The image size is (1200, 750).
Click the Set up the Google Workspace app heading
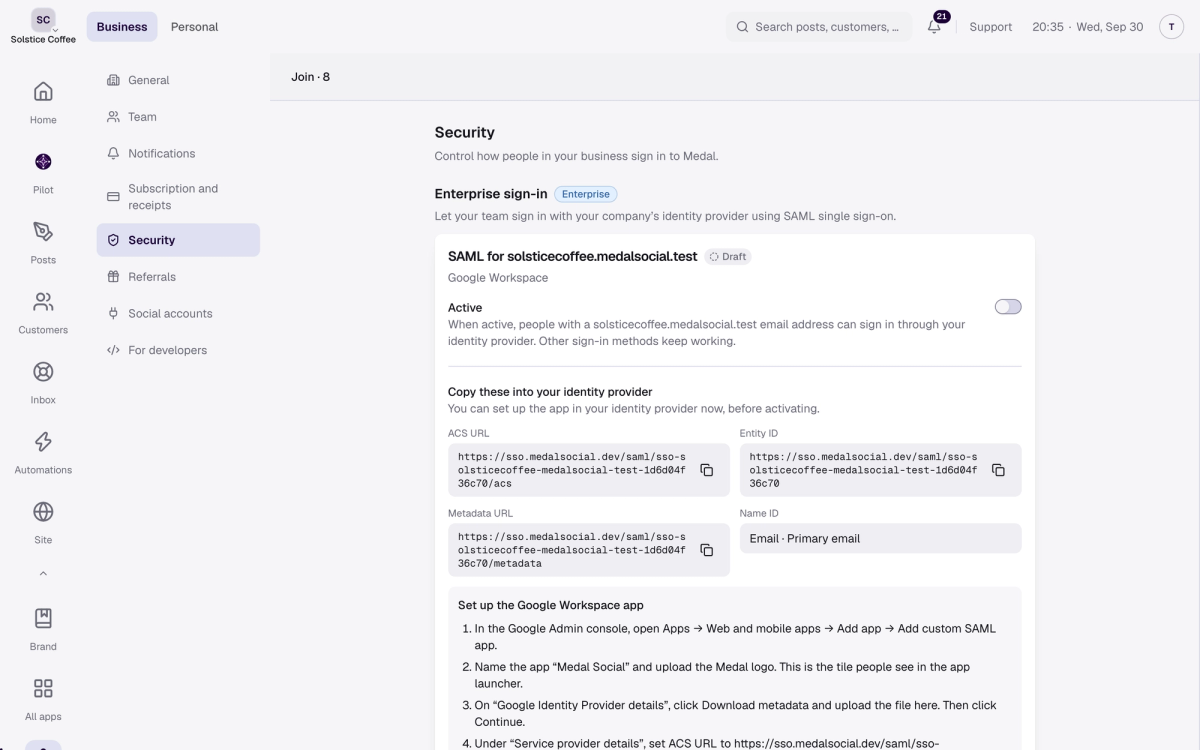pos(551,605)
